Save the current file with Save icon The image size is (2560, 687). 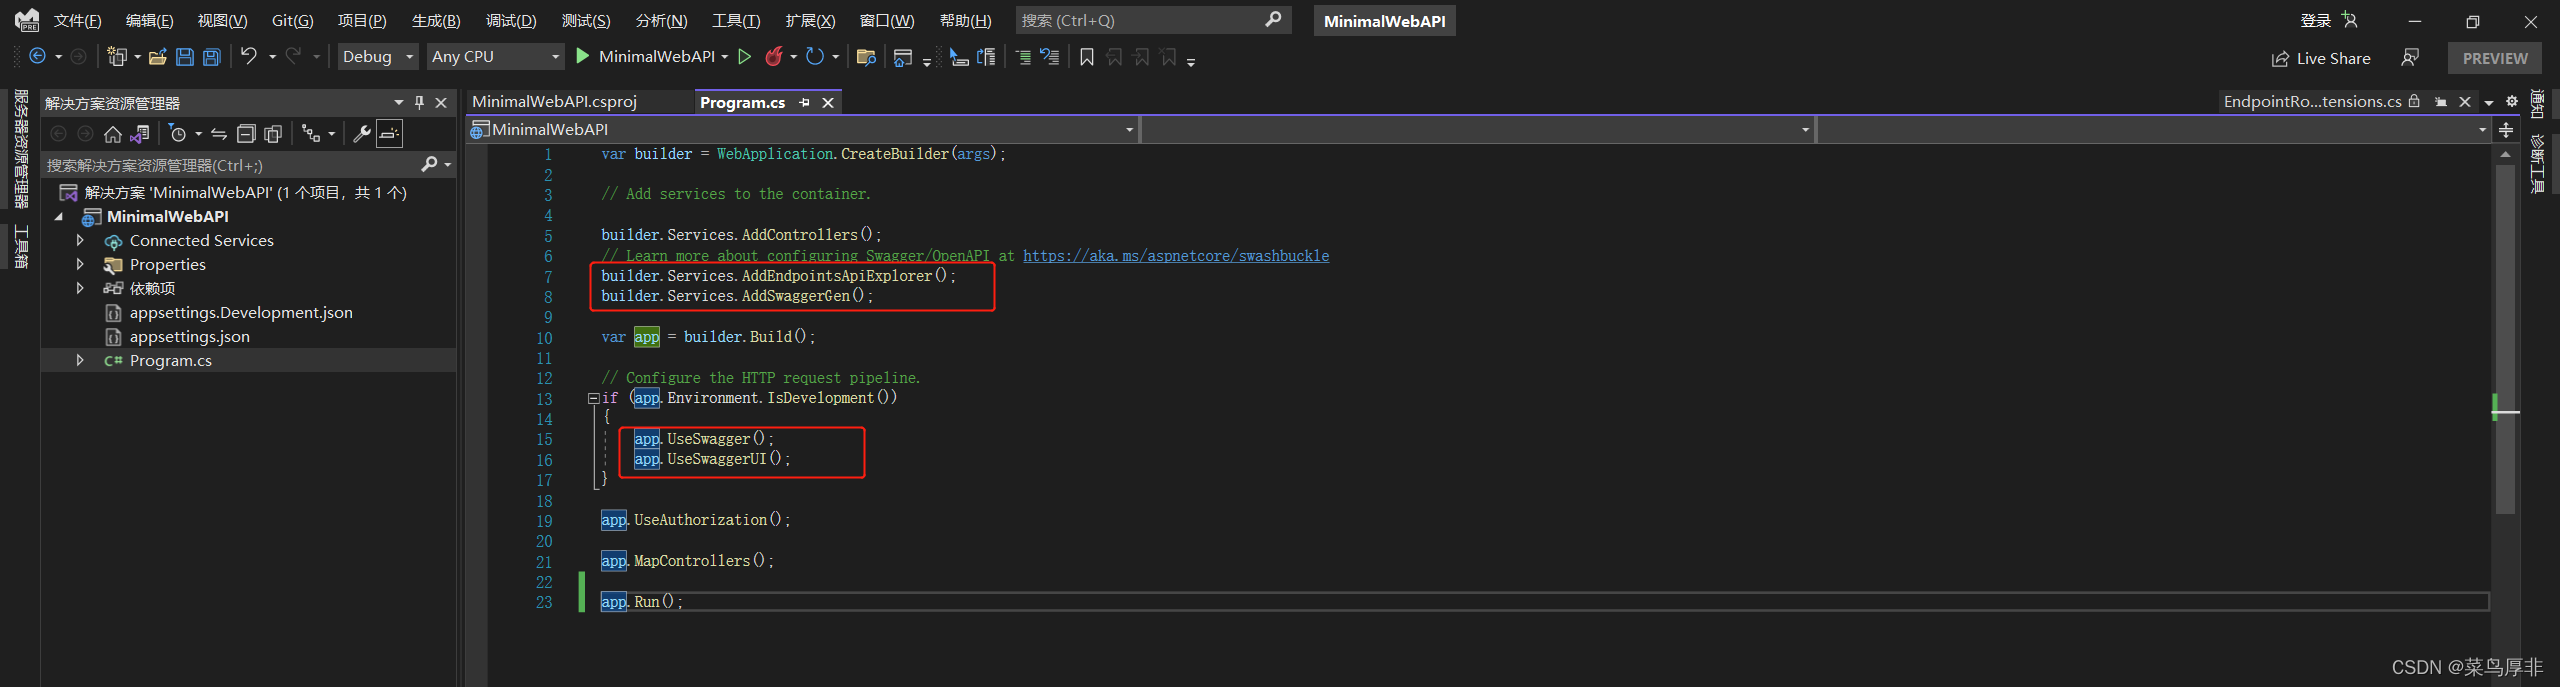(185, 57)
